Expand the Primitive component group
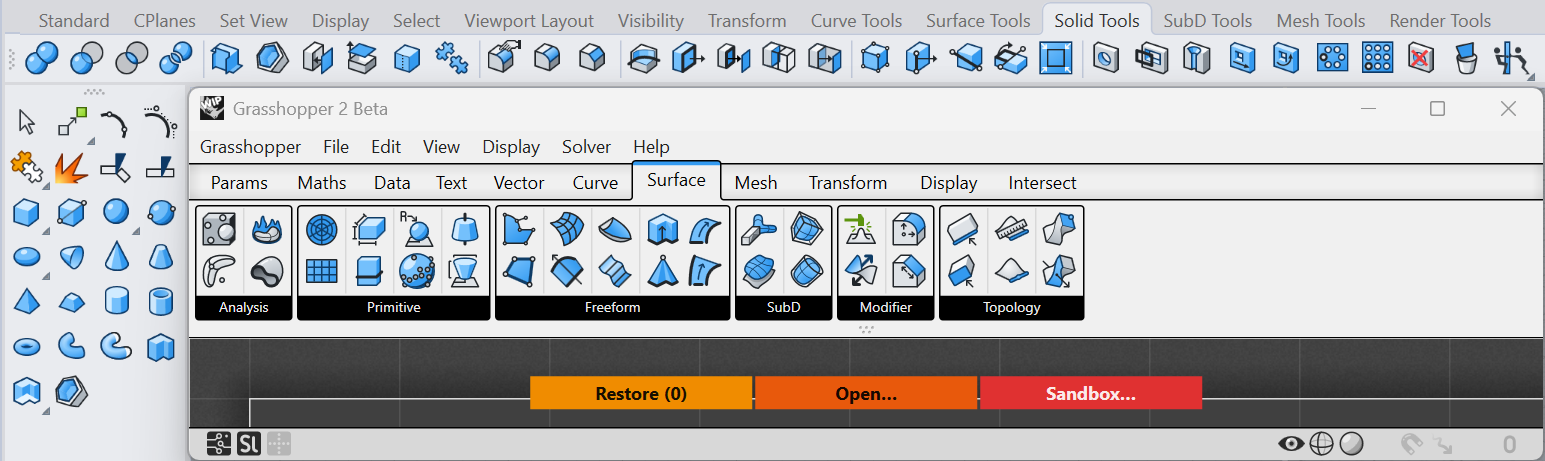The height and width of the screenshot is (461, 1545). coord(394,308)
